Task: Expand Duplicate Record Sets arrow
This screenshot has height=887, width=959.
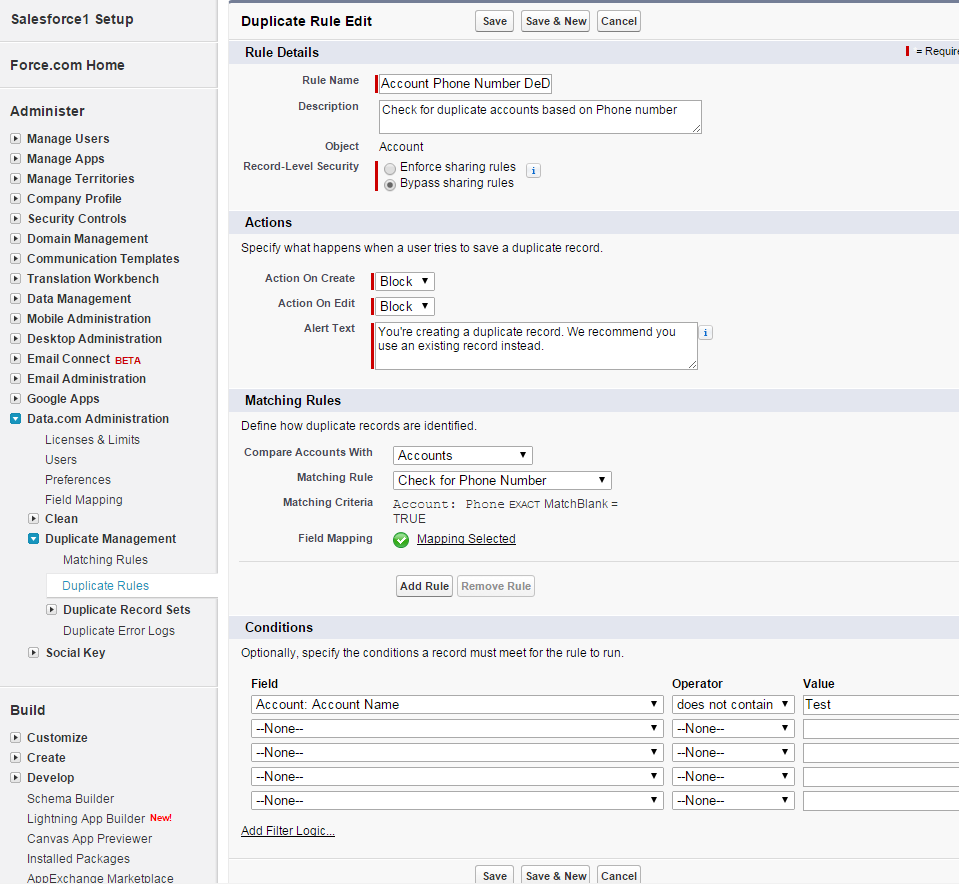Action: click(52, 610)
